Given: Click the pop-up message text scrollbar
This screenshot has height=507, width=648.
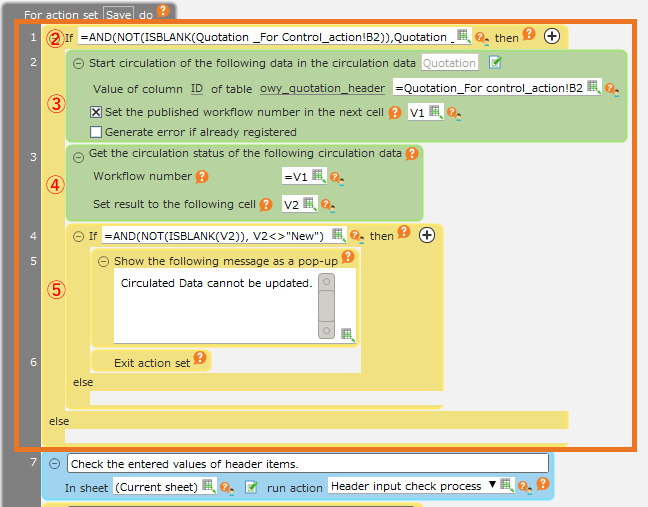Looking at the screenshot, I should tap(326, 306).
